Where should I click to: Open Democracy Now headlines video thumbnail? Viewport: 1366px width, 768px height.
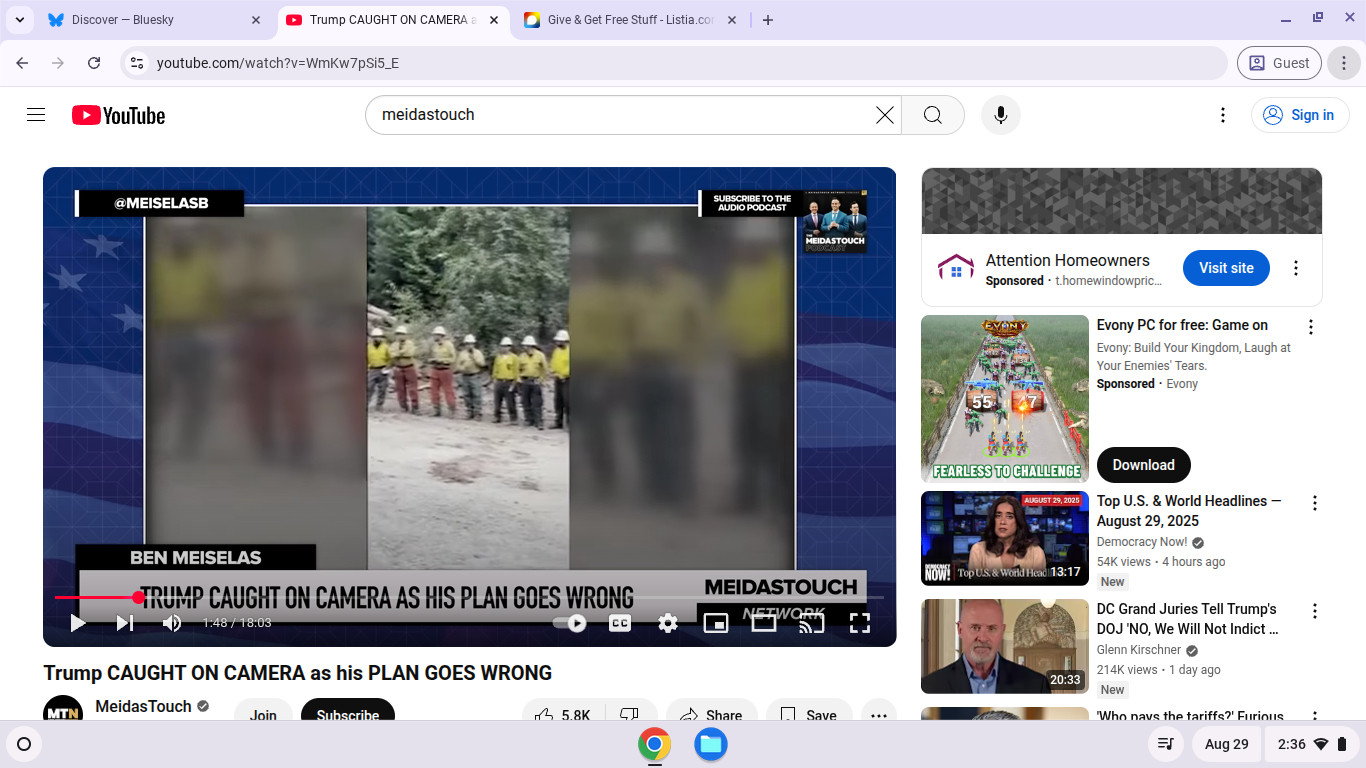coord(1005,538)
